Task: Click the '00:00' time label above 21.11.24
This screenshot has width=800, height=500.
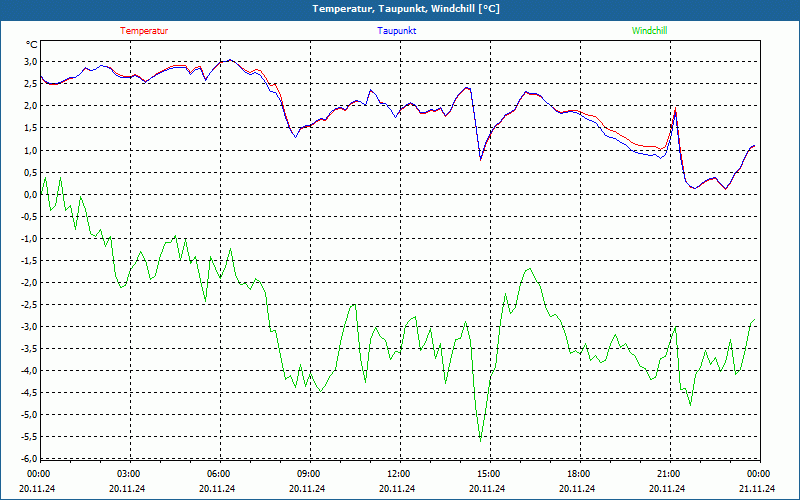Action: (758, 474)
